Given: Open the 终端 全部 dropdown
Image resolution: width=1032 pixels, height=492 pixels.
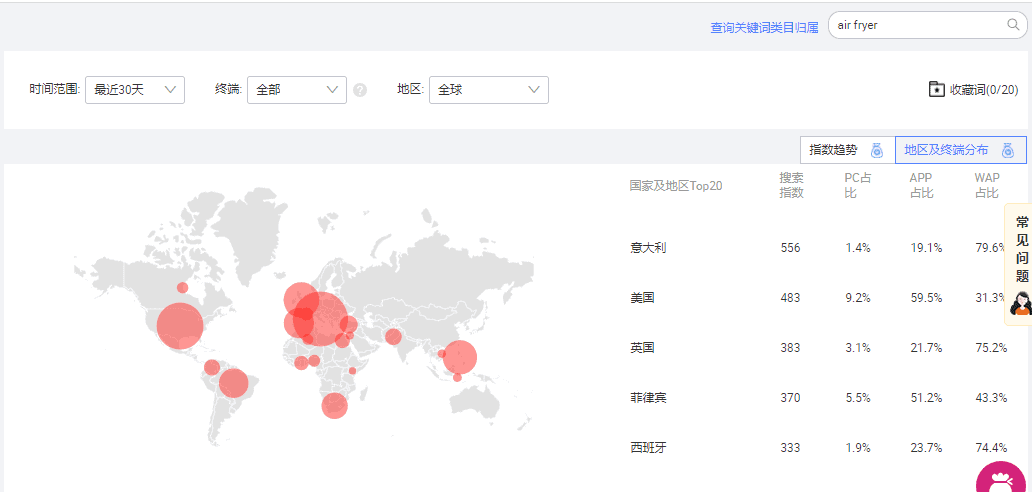Looking at the screenshot, I should (x=297, y=90).
